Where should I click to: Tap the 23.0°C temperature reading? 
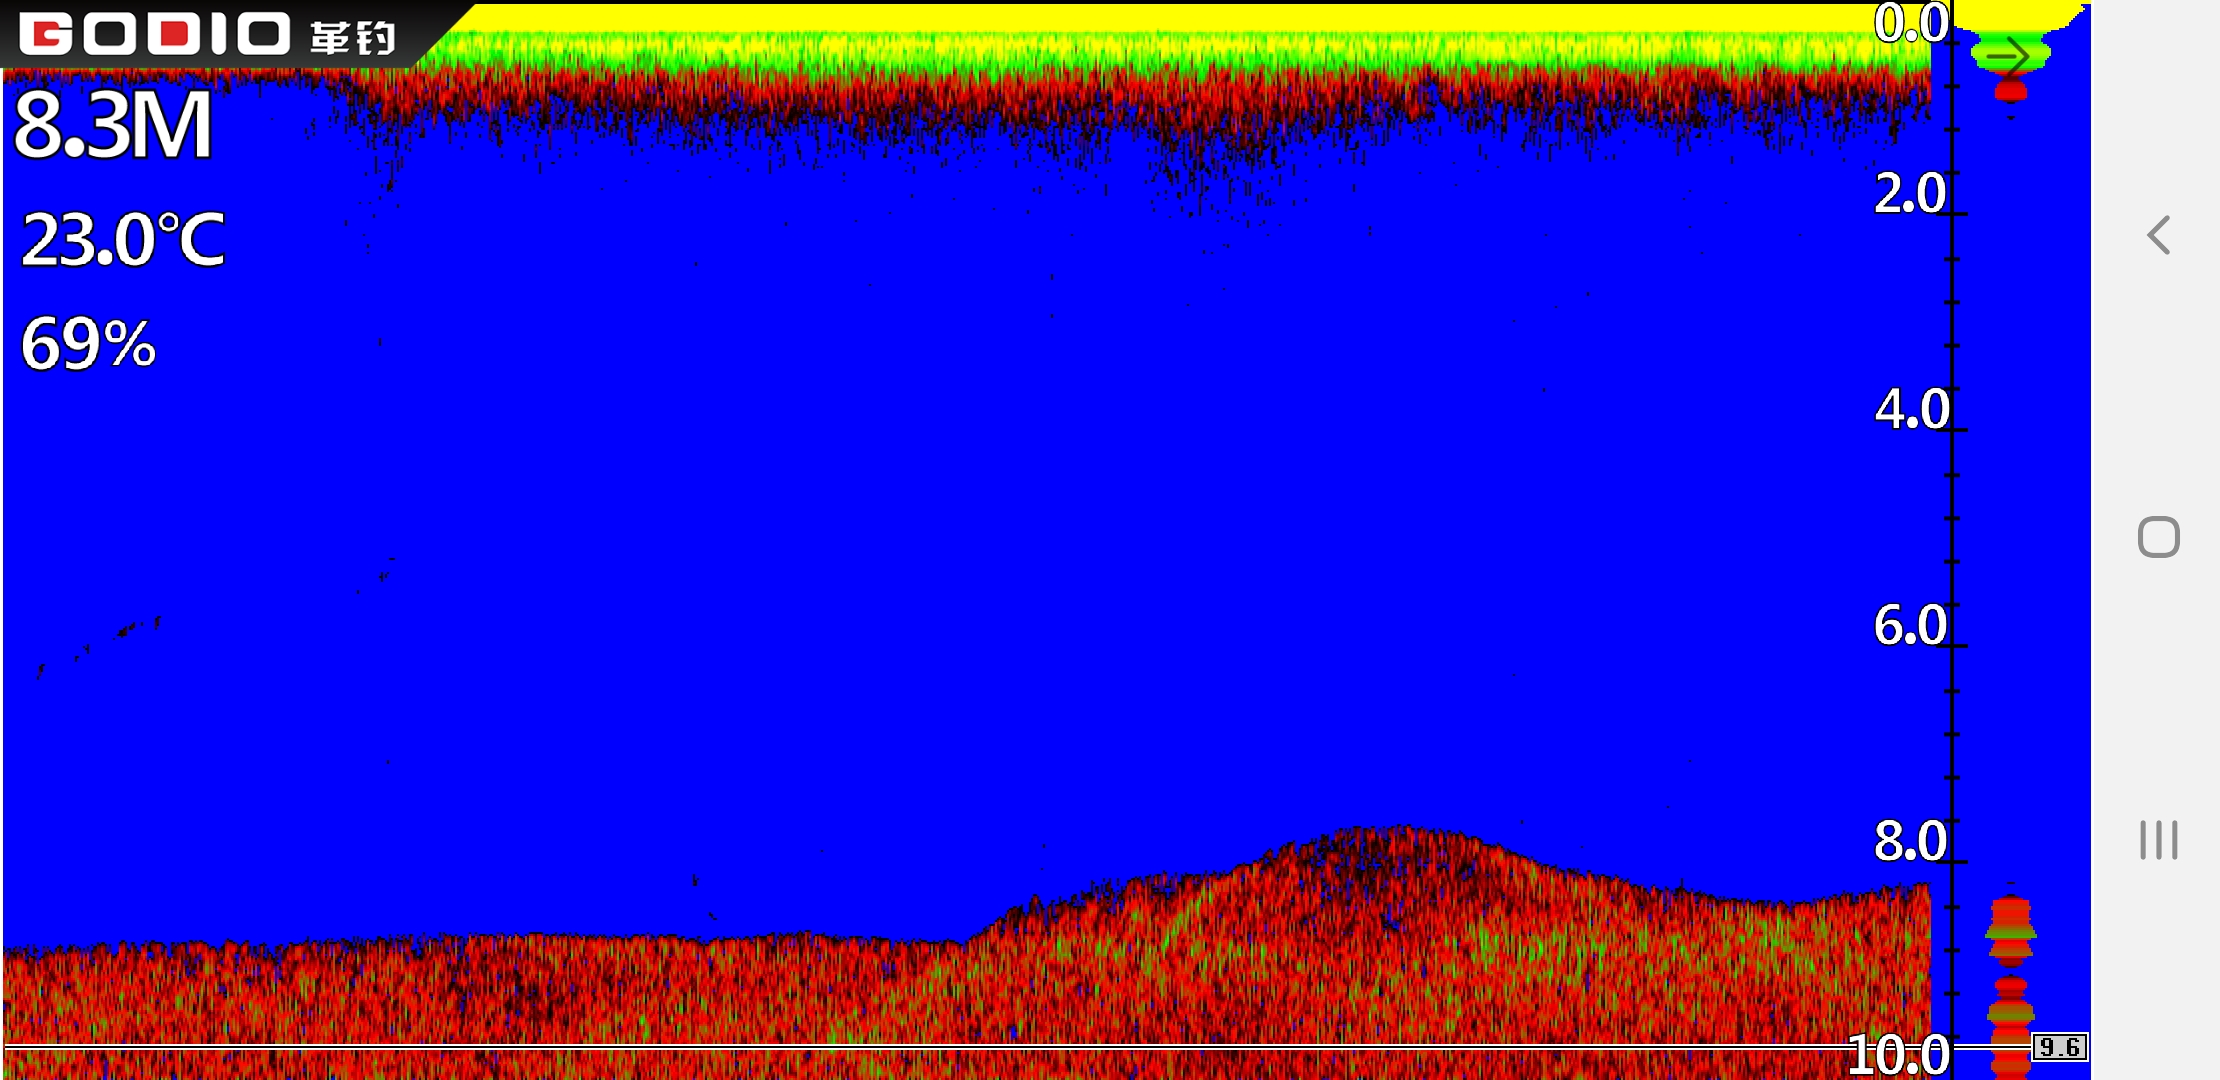click(x=123, y=240)
